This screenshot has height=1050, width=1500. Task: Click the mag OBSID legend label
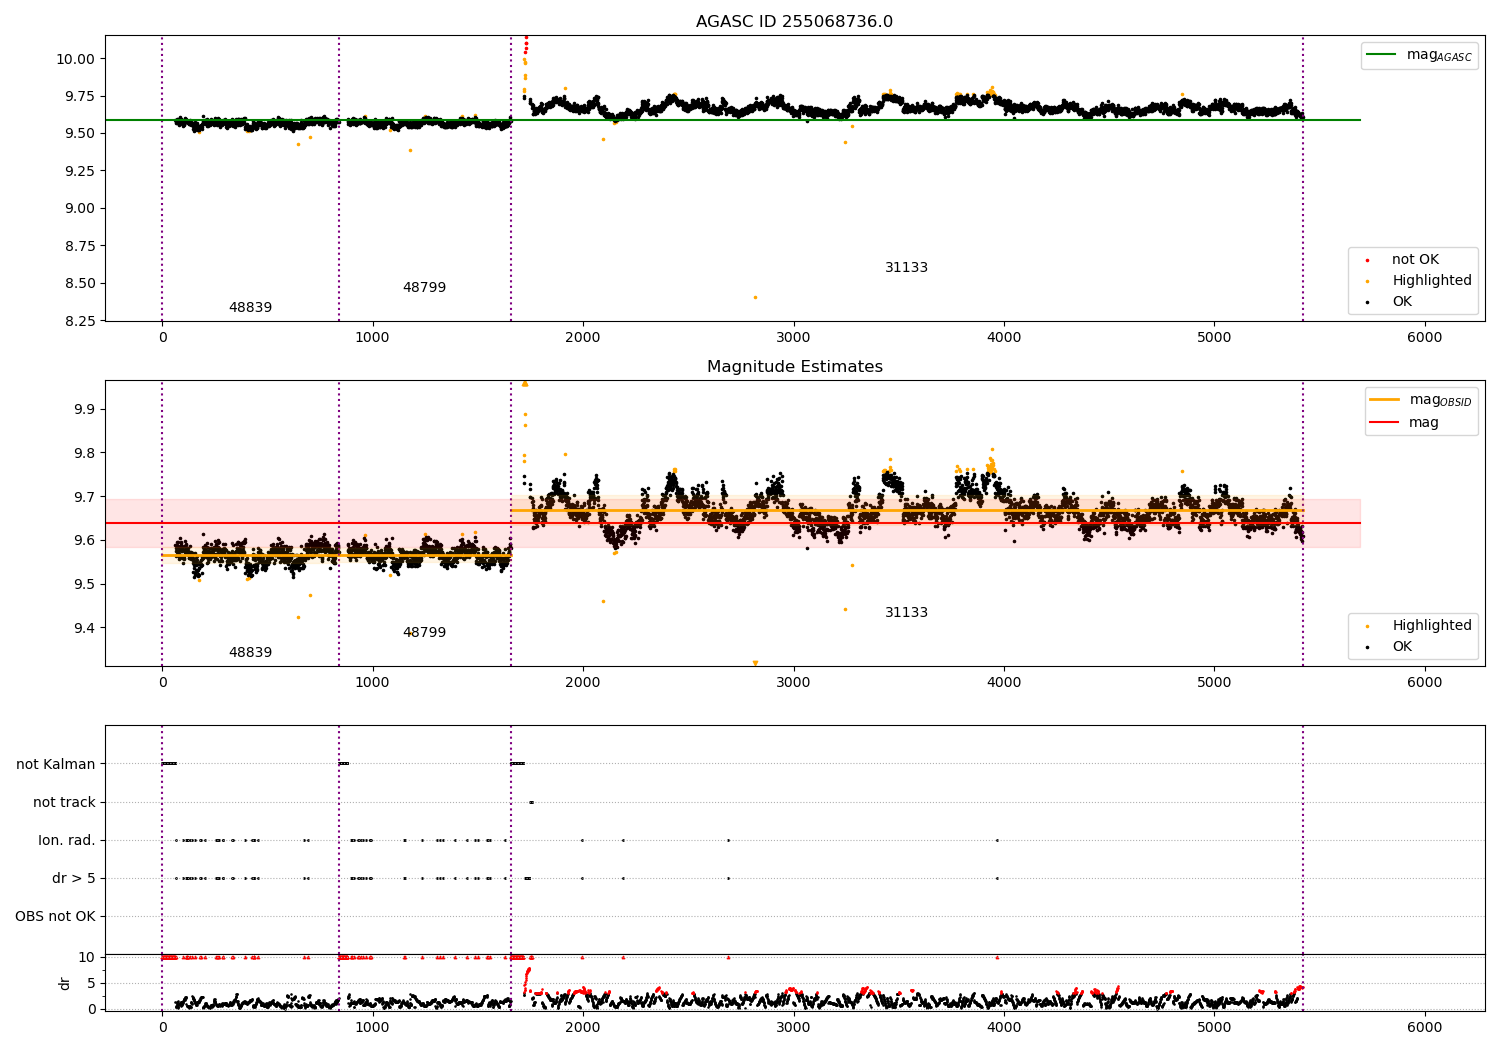click(1441, 400)
